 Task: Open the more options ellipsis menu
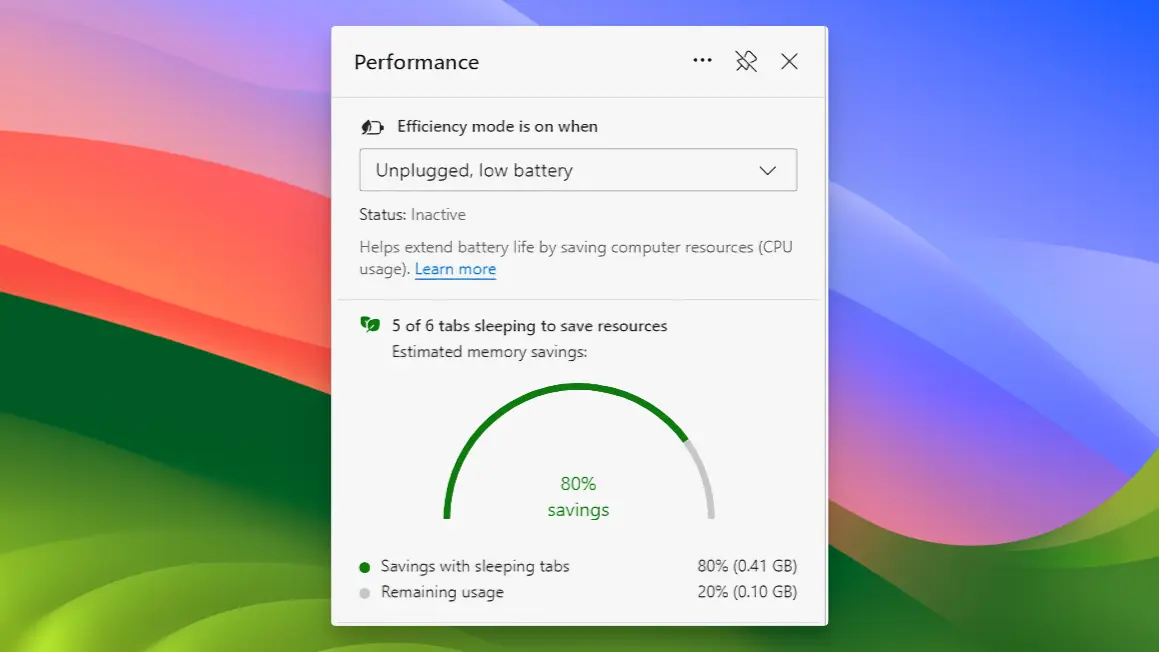point(702,60)
